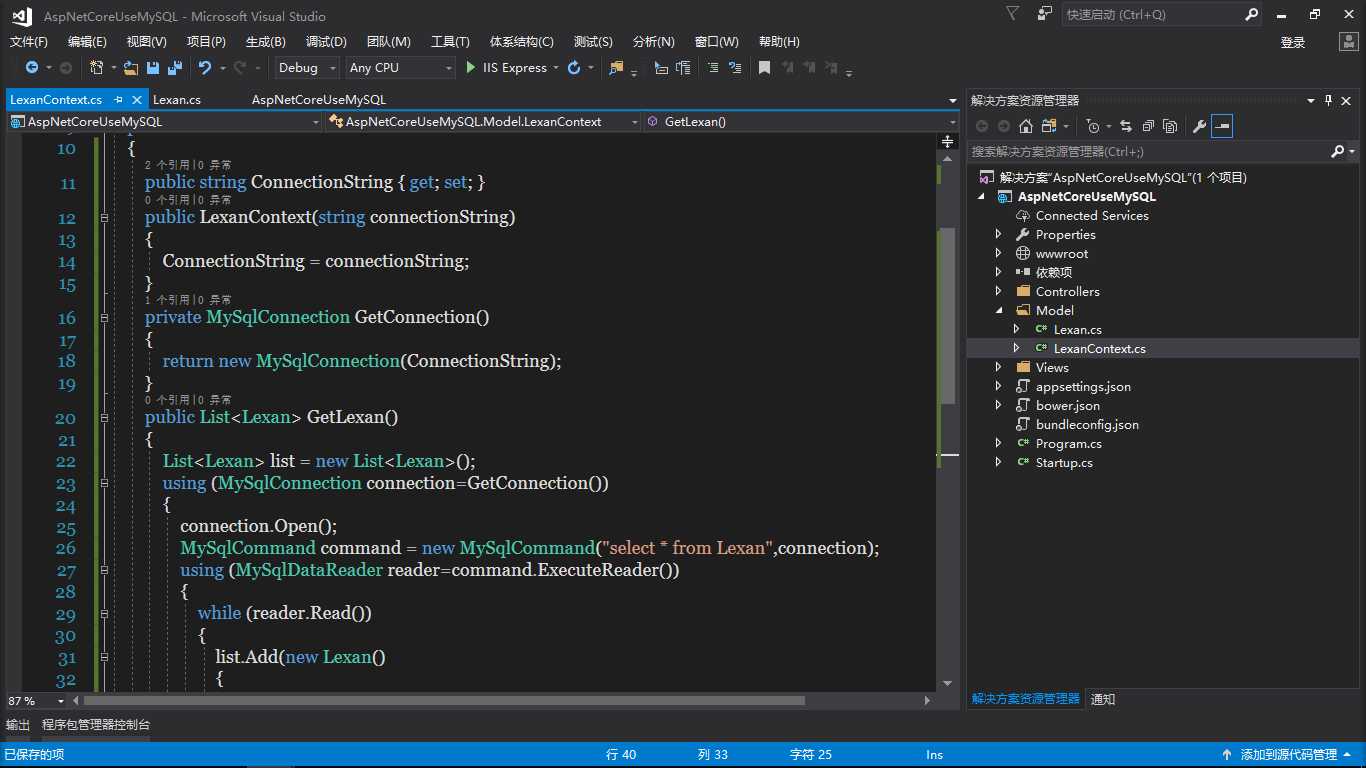Open Properties with the wrench icon
The height and width of the screenshot is (768, 1366).
pyautogui.click(x=1200, y=126)
